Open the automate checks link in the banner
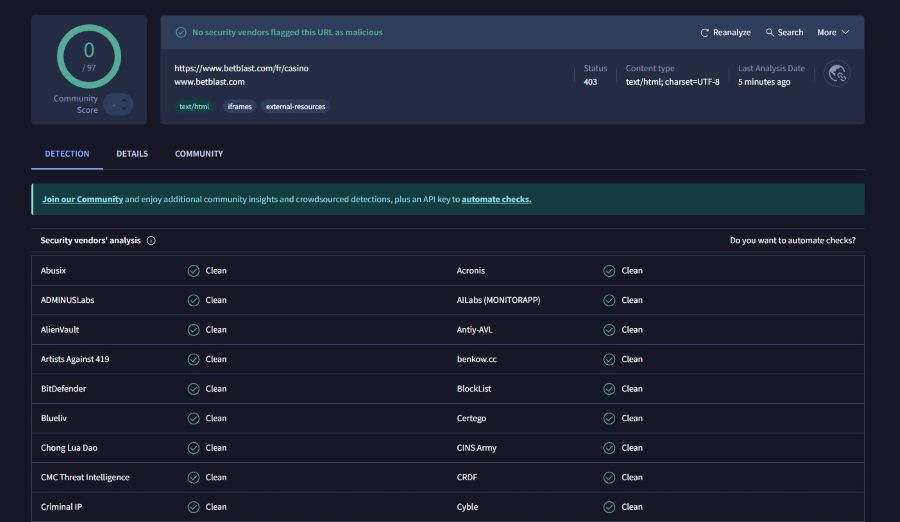The height and width of the screenshot is (522, 900). [496, 199]
